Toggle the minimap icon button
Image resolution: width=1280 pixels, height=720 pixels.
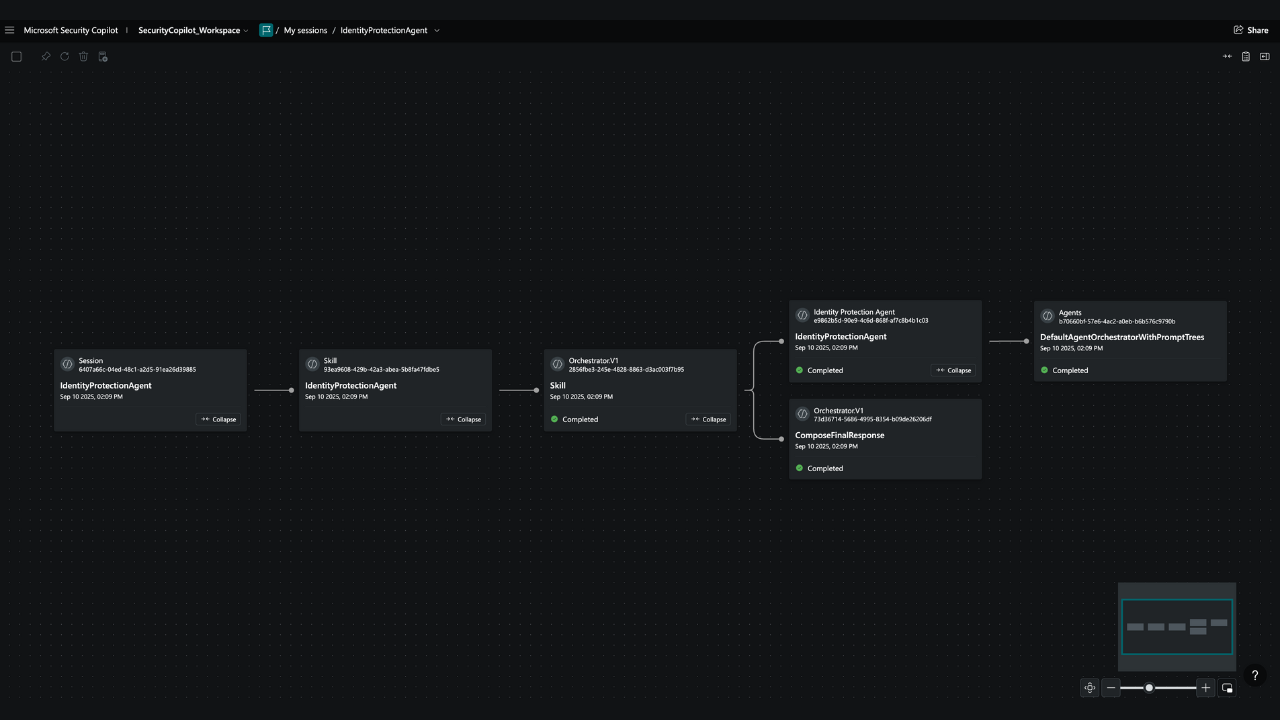1227,688
